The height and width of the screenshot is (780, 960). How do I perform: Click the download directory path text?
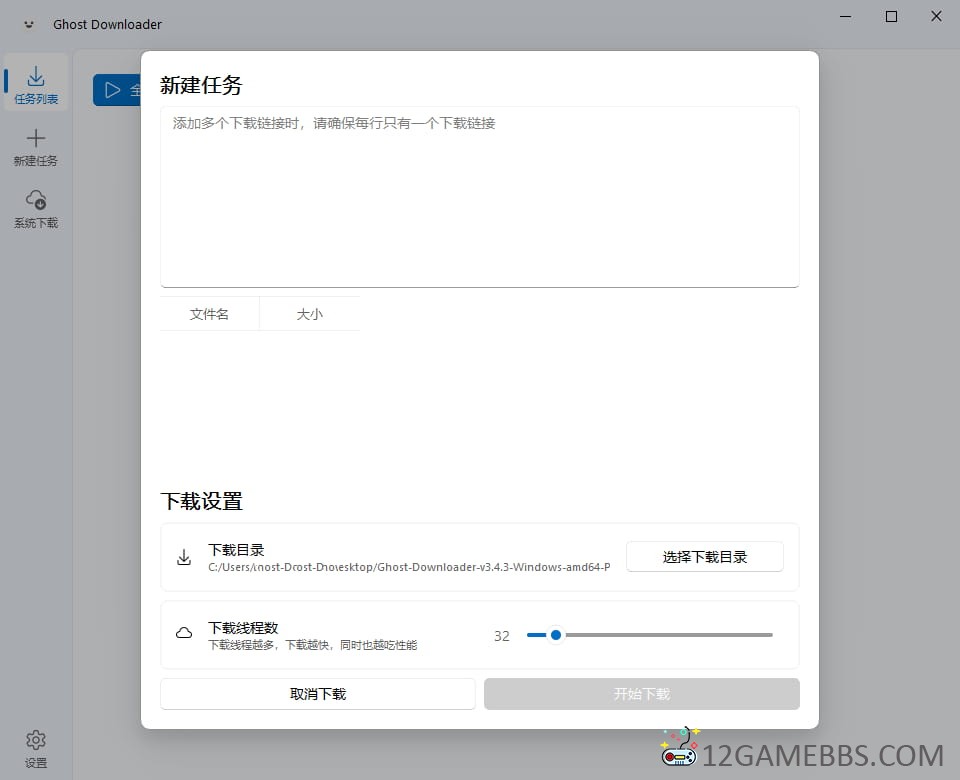(x=409, y=567)
